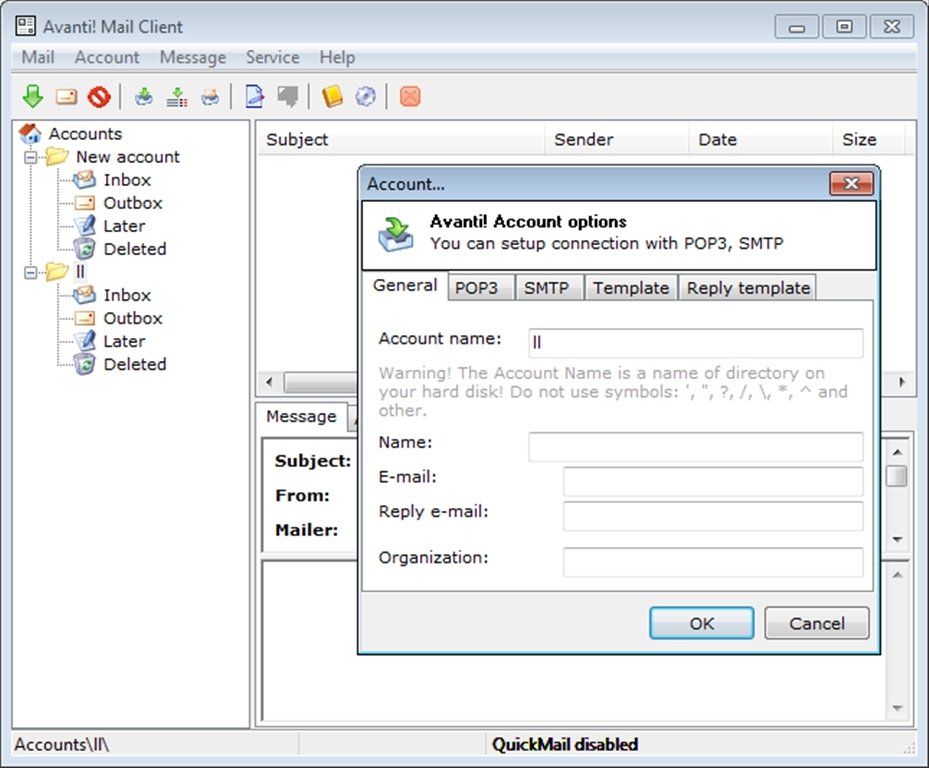Image resolution: width=929 pixels, height=768 pixels.
Task: Open the Message menu
Action: (x=193, y=57)
